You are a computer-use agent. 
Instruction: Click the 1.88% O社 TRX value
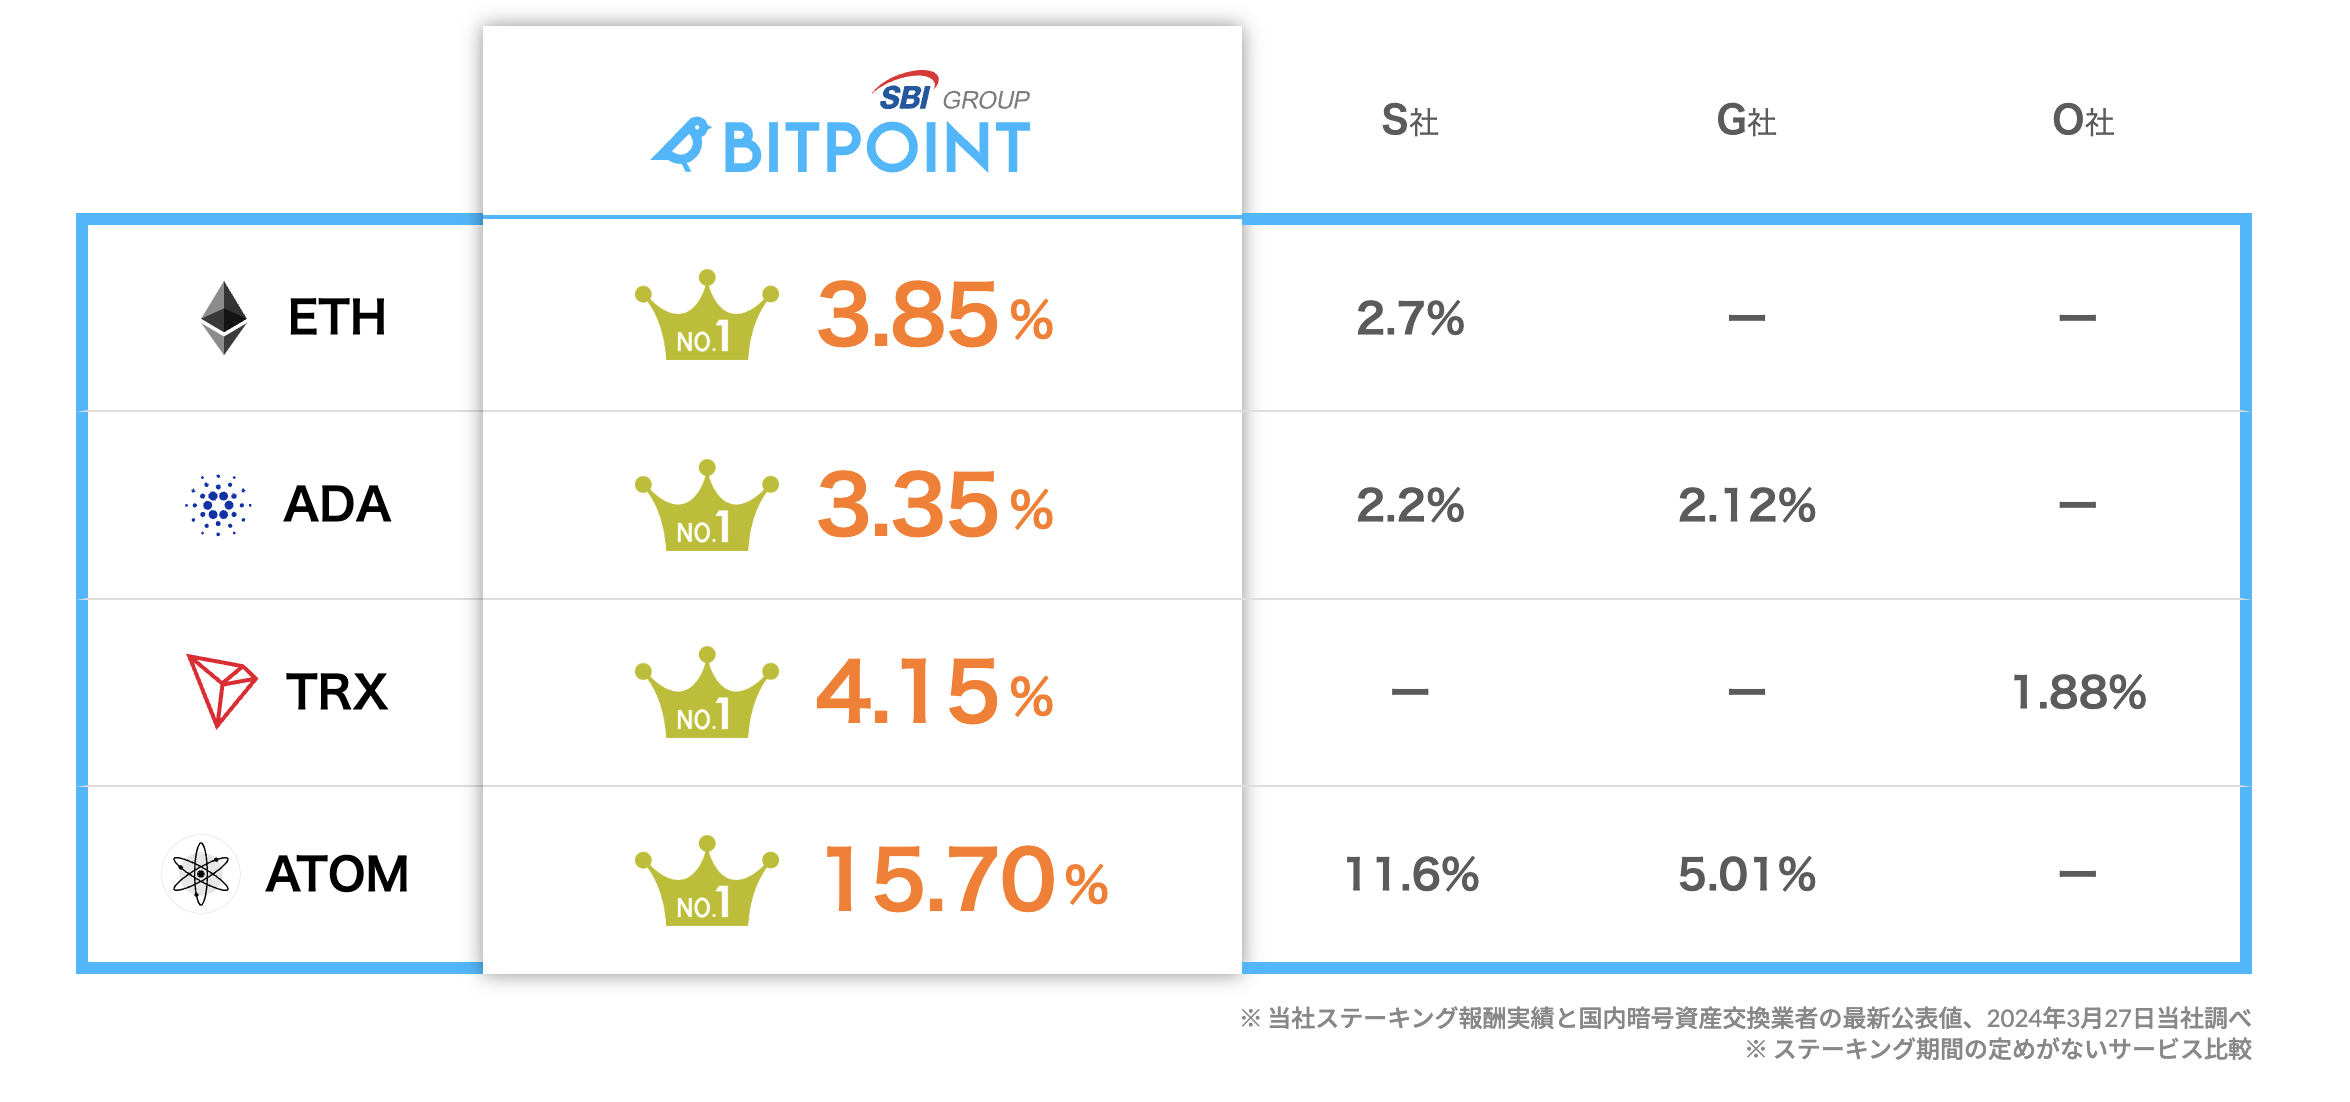point(2078,693)
